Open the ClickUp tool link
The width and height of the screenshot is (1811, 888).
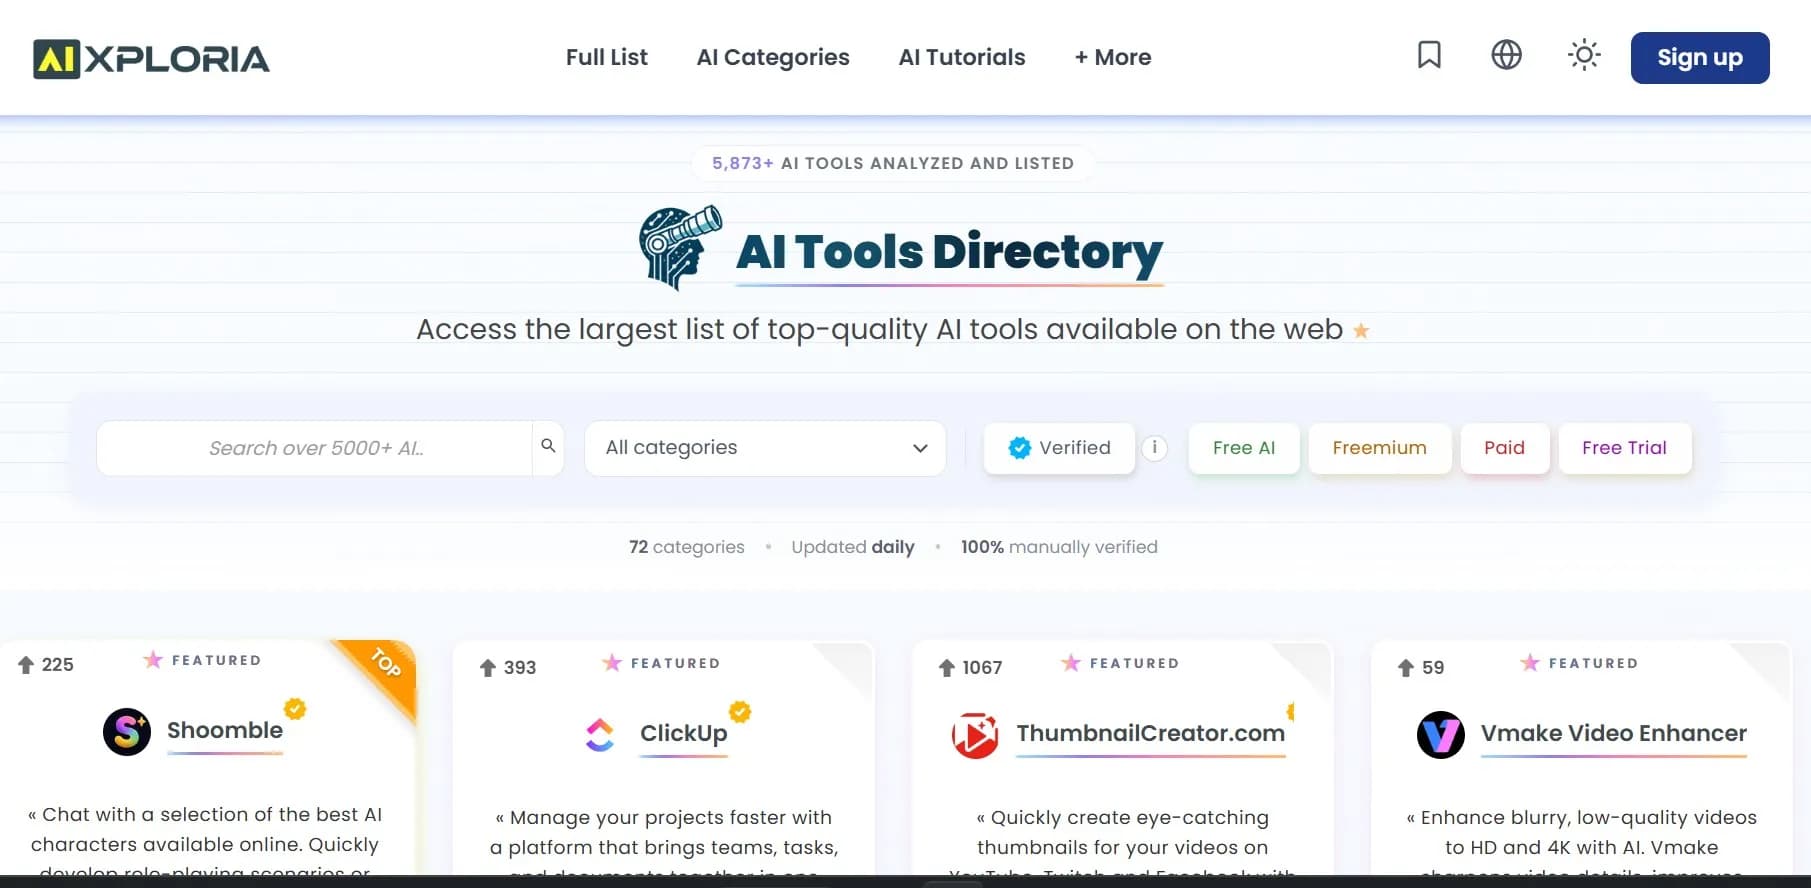pyautogui.click(x=684, y=733)
